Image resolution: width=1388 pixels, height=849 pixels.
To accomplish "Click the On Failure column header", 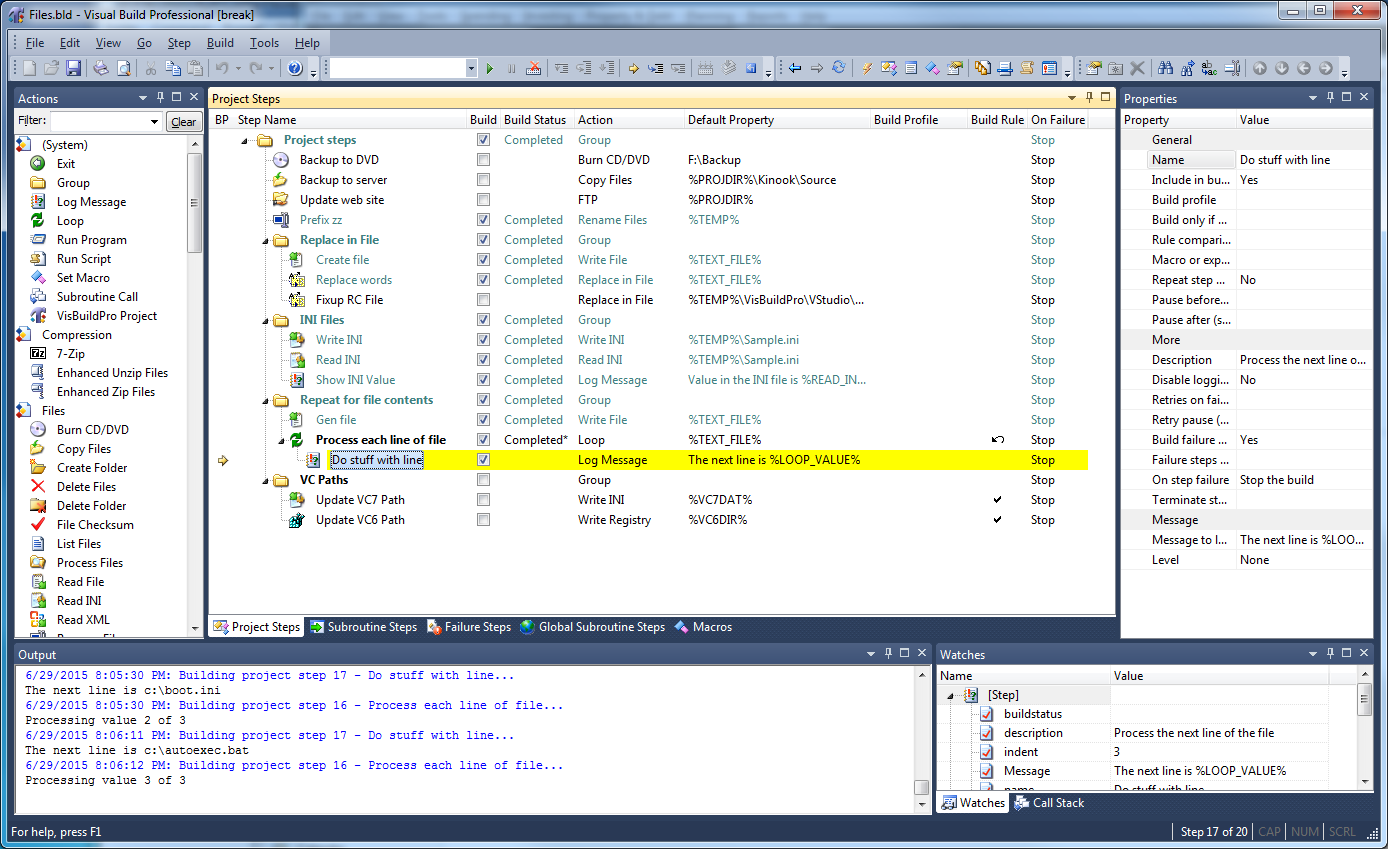I will pyautogui.click(x=1058, y=120).
